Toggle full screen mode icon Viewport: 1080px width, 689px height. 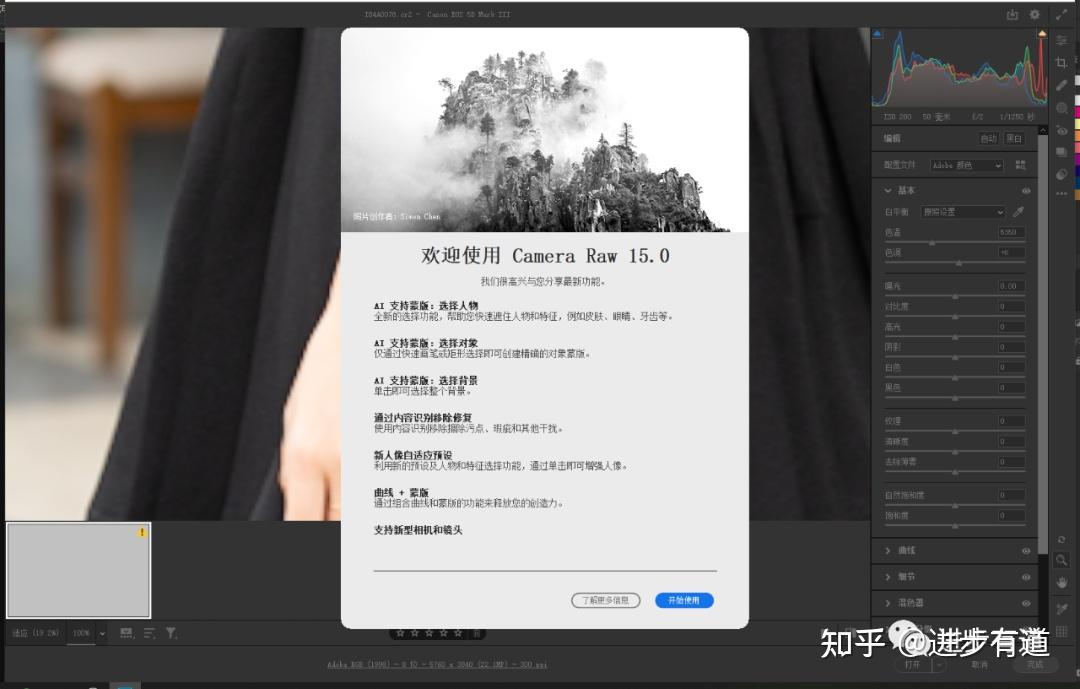pos(1061,14)
